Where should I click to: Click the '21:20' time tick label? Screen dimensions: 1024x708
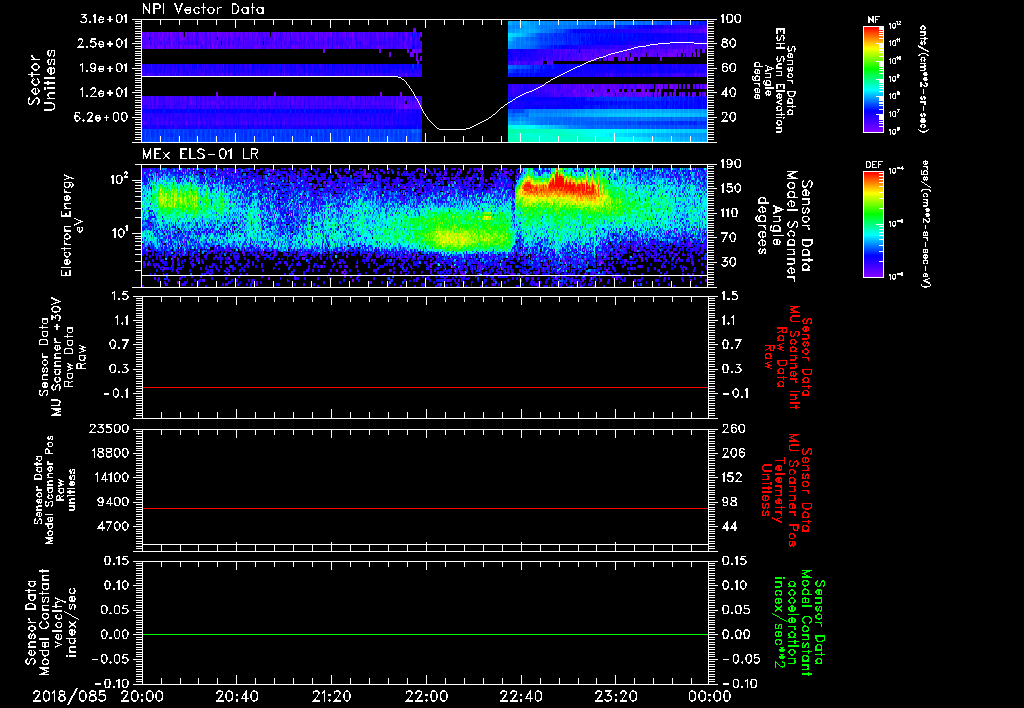point(331,696)
